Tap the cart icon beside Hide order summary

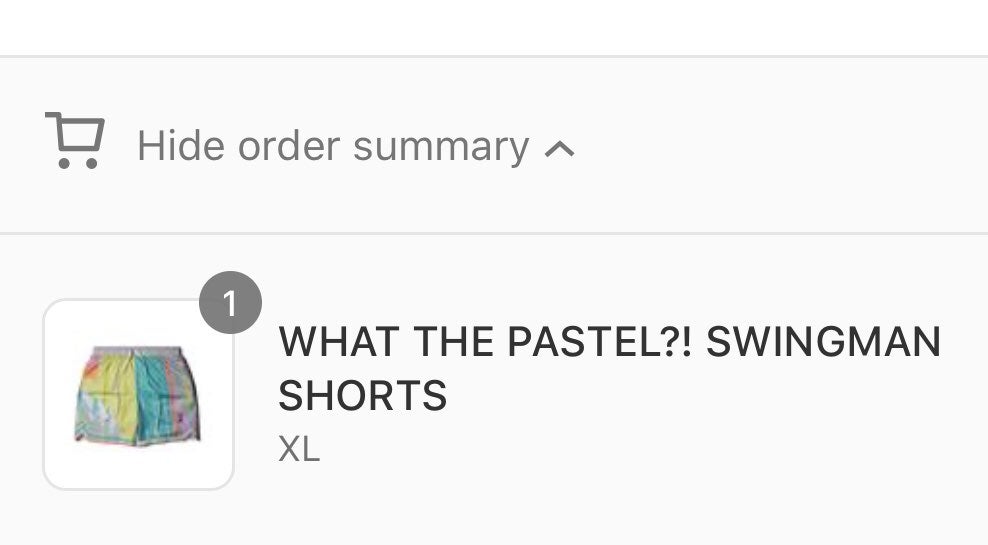click(75, 141)
